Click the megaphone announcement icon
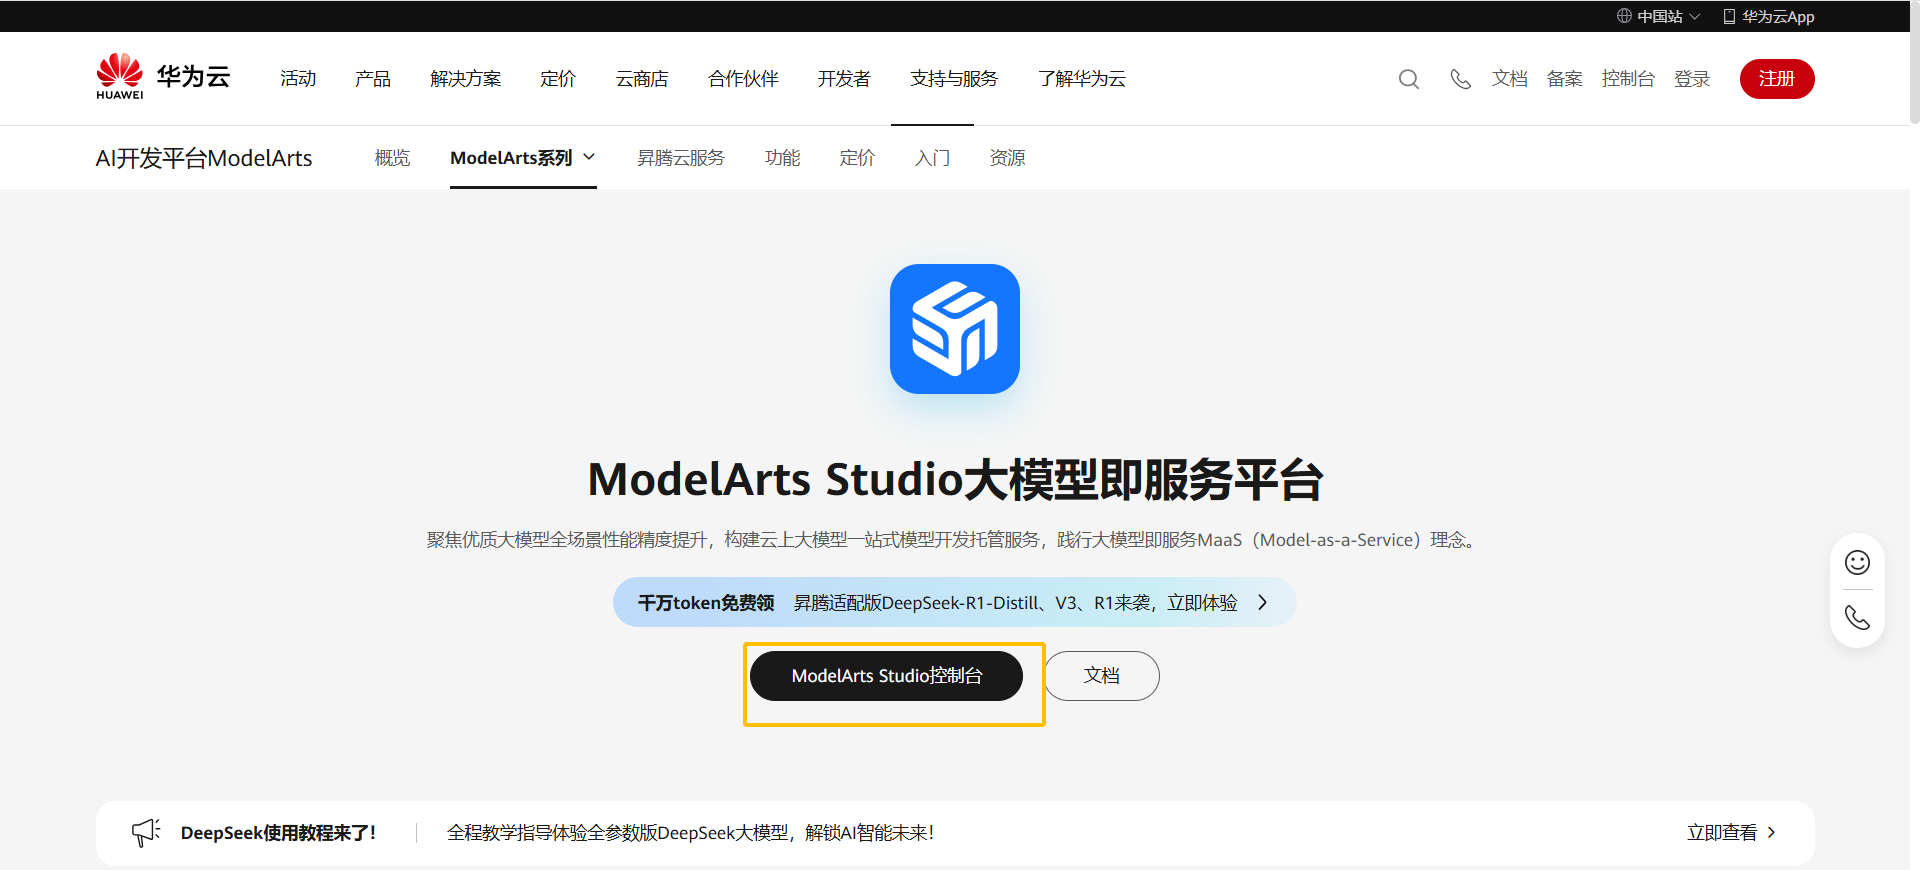1920x870 pixels. click(x=146, y=832)
